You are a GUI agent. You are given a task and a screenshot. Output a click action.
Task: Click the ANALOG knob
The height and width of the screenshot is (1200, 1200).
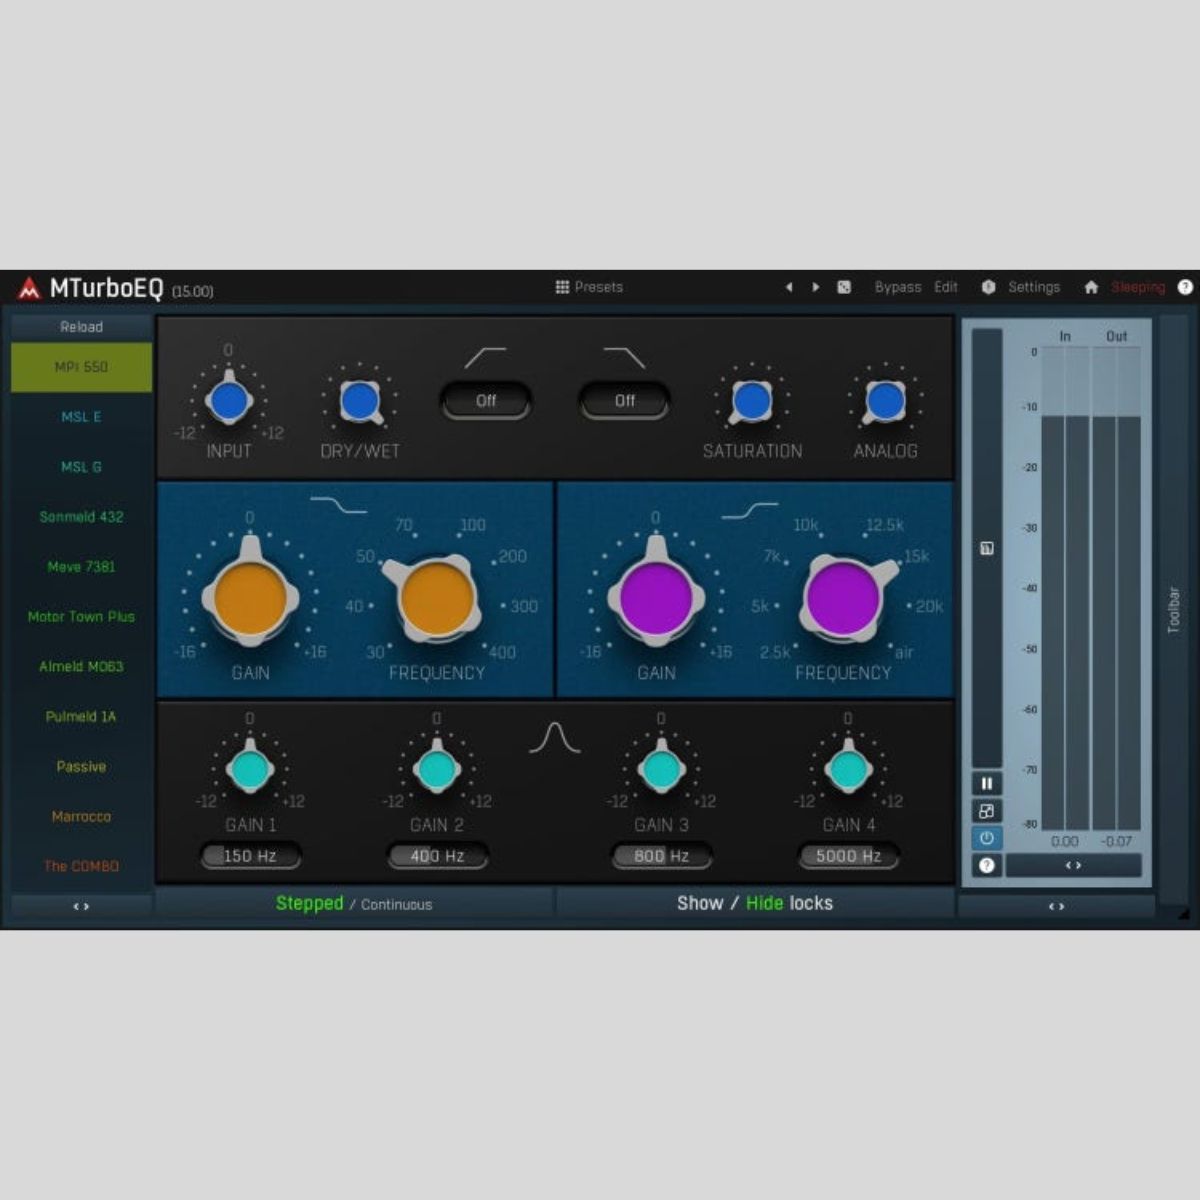(x=885, y=401)
